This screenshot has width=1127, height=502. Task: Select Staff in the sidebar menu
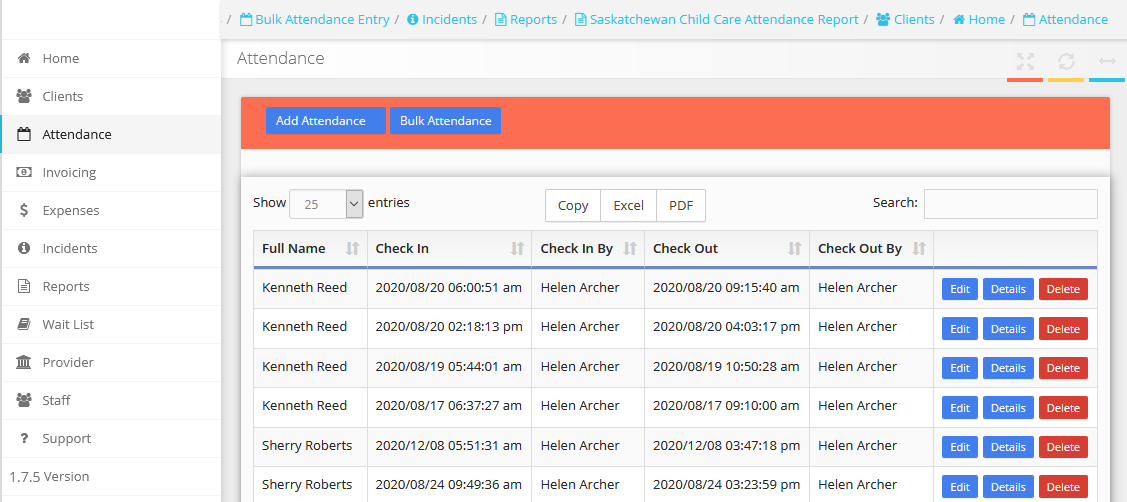pos(111,400)
